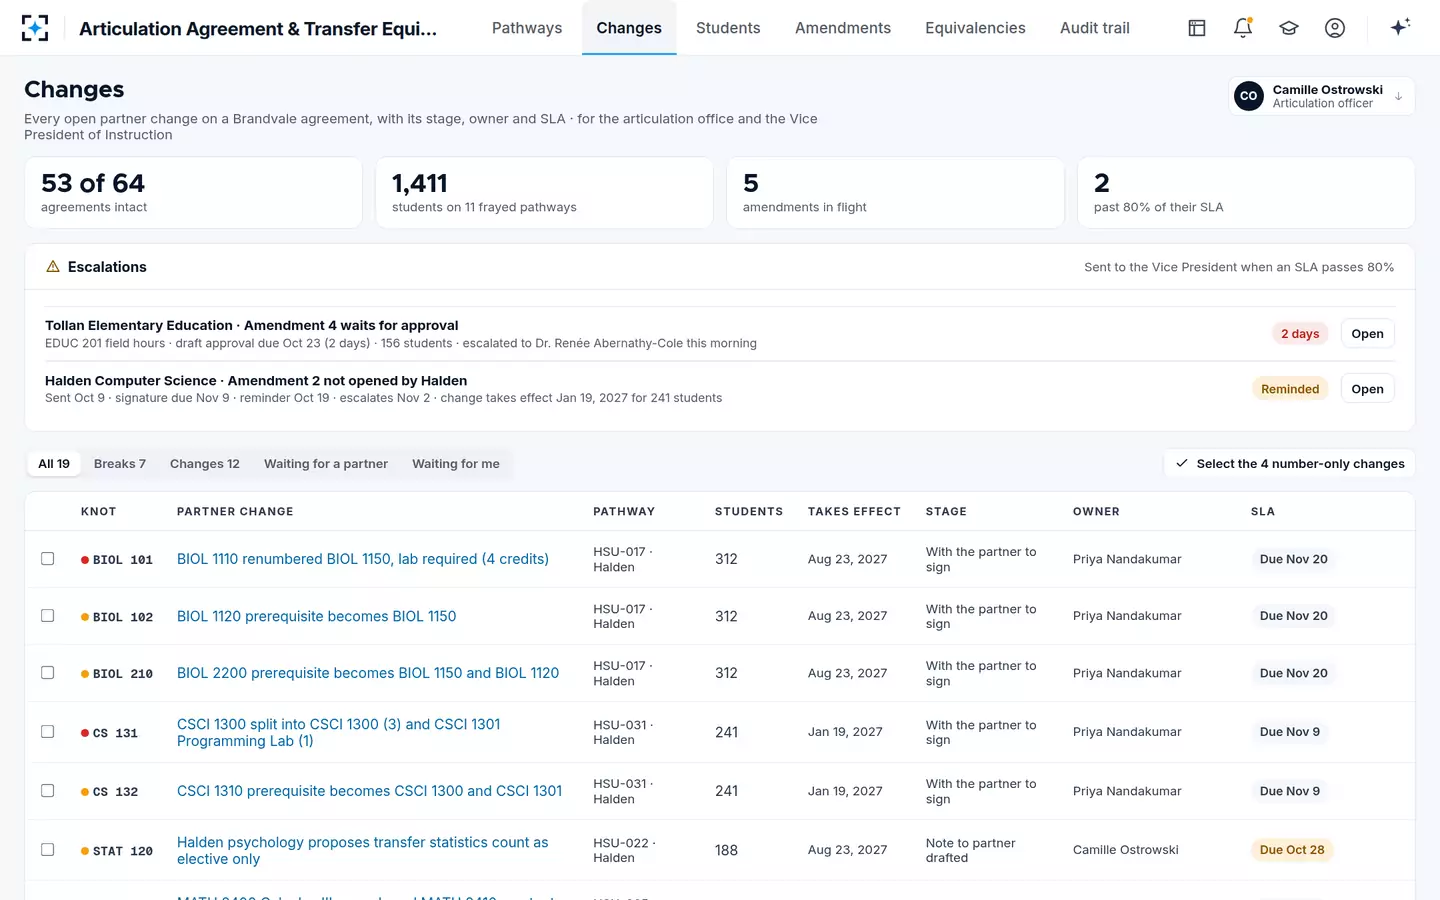Tick the BIOL 102 row checkbox
The image size is (1440, 900).
[x=47, y=616]
